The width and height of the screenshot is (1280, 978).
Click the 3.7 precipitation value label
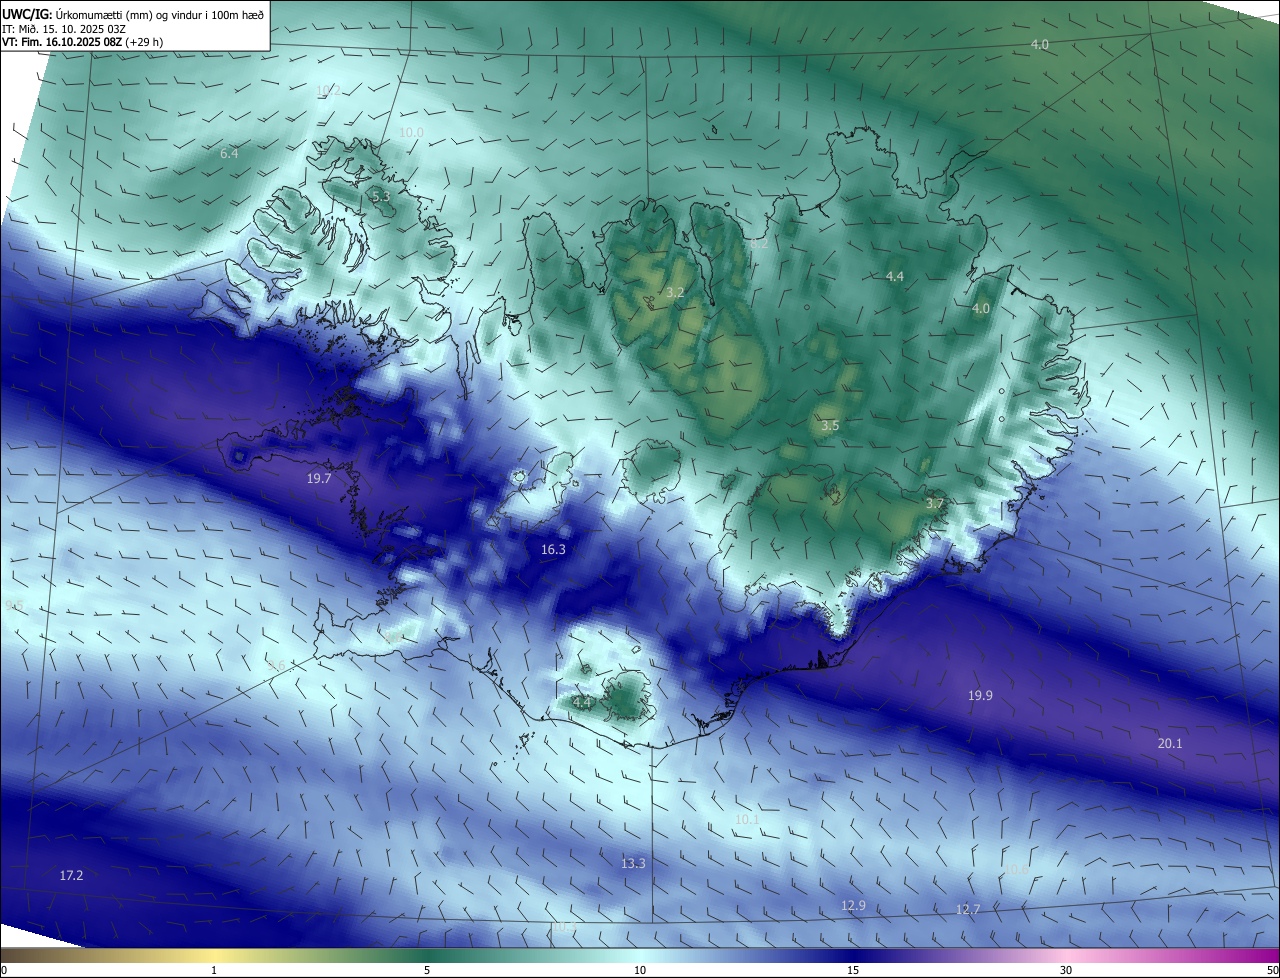(935, 504)
